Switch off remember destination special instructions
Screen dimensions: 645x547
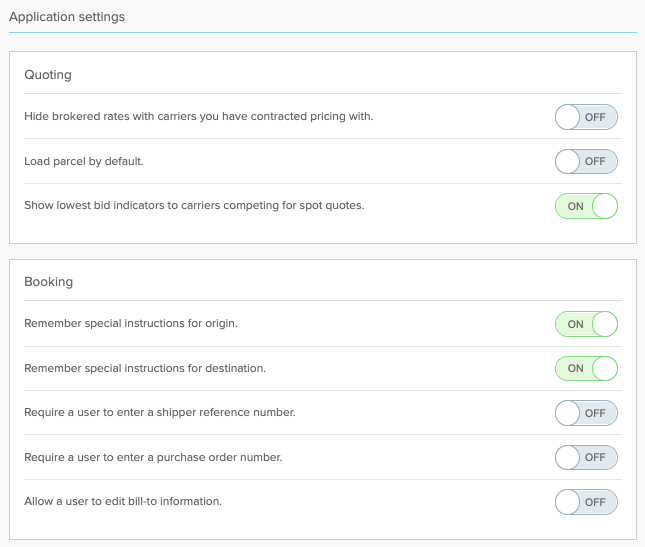tap(586, 369)
